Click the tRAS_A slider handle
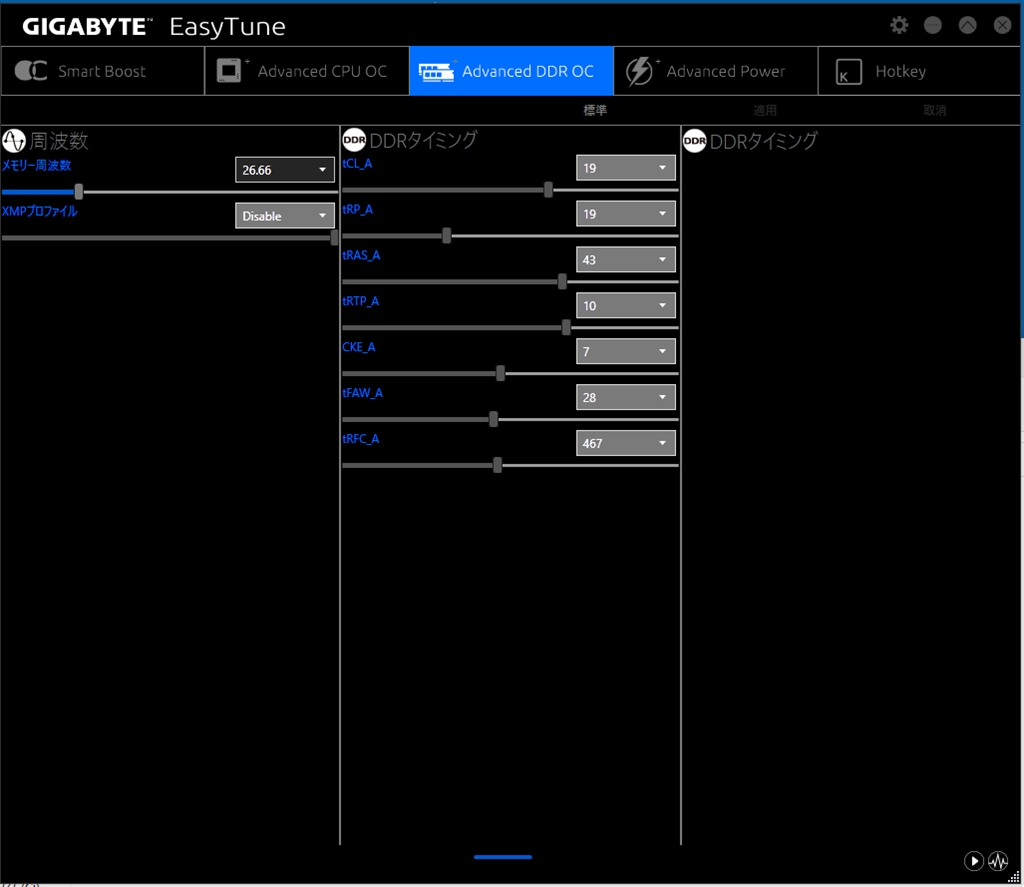This screenshot has height=887, width=1024. [x=562, y=282]
